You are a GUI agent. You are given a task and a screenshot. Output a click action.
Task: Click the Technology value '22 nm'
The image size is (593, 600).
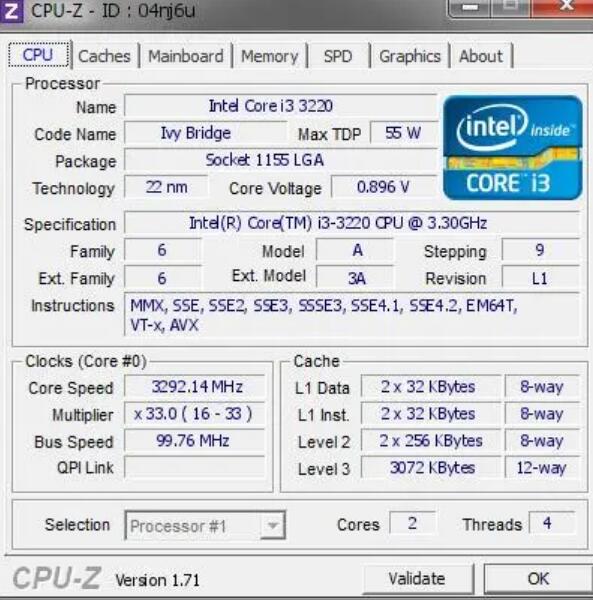coord(166,187)
